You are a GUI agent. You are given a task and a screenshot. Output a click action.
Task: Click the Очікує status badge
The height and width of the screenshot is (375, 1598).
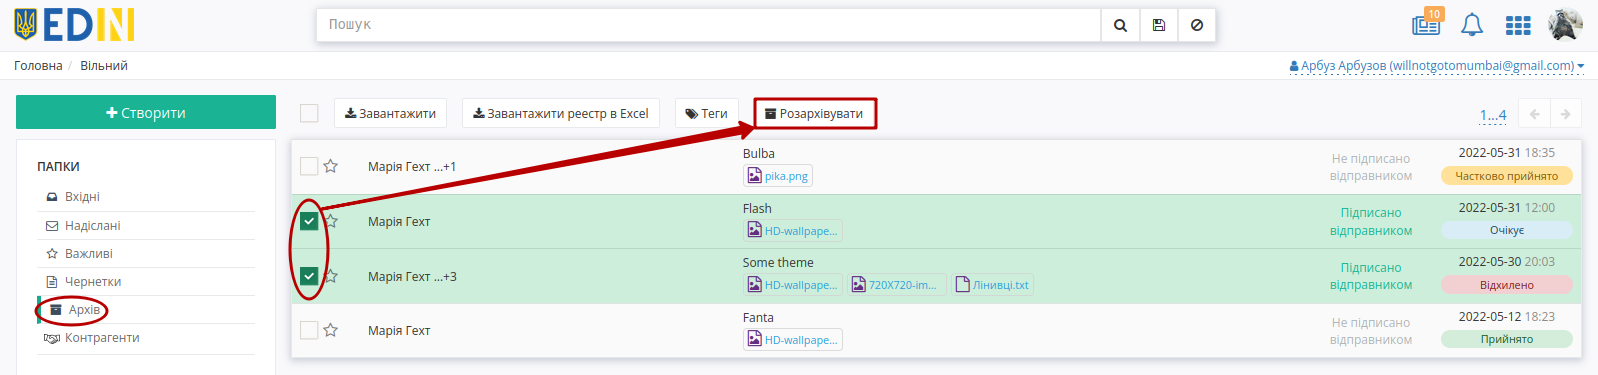1506,230
